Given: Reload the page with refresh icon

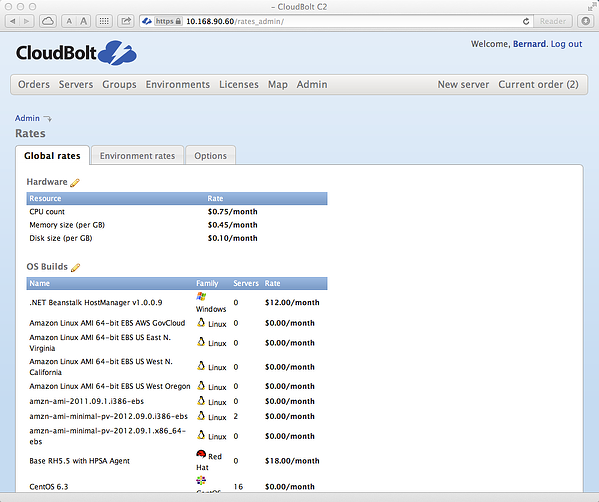Looking at the screenshot, I should point(526,21).
